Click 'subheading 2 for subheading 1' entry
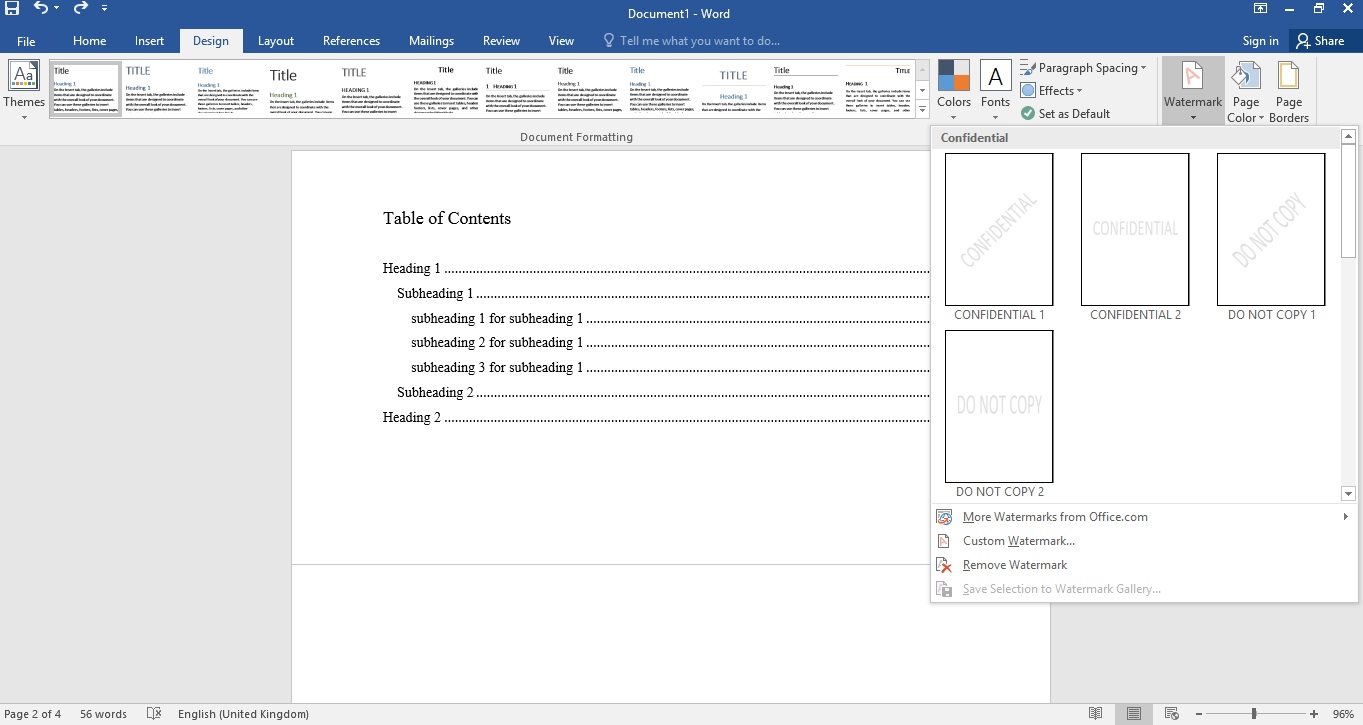 click(670, 342)
